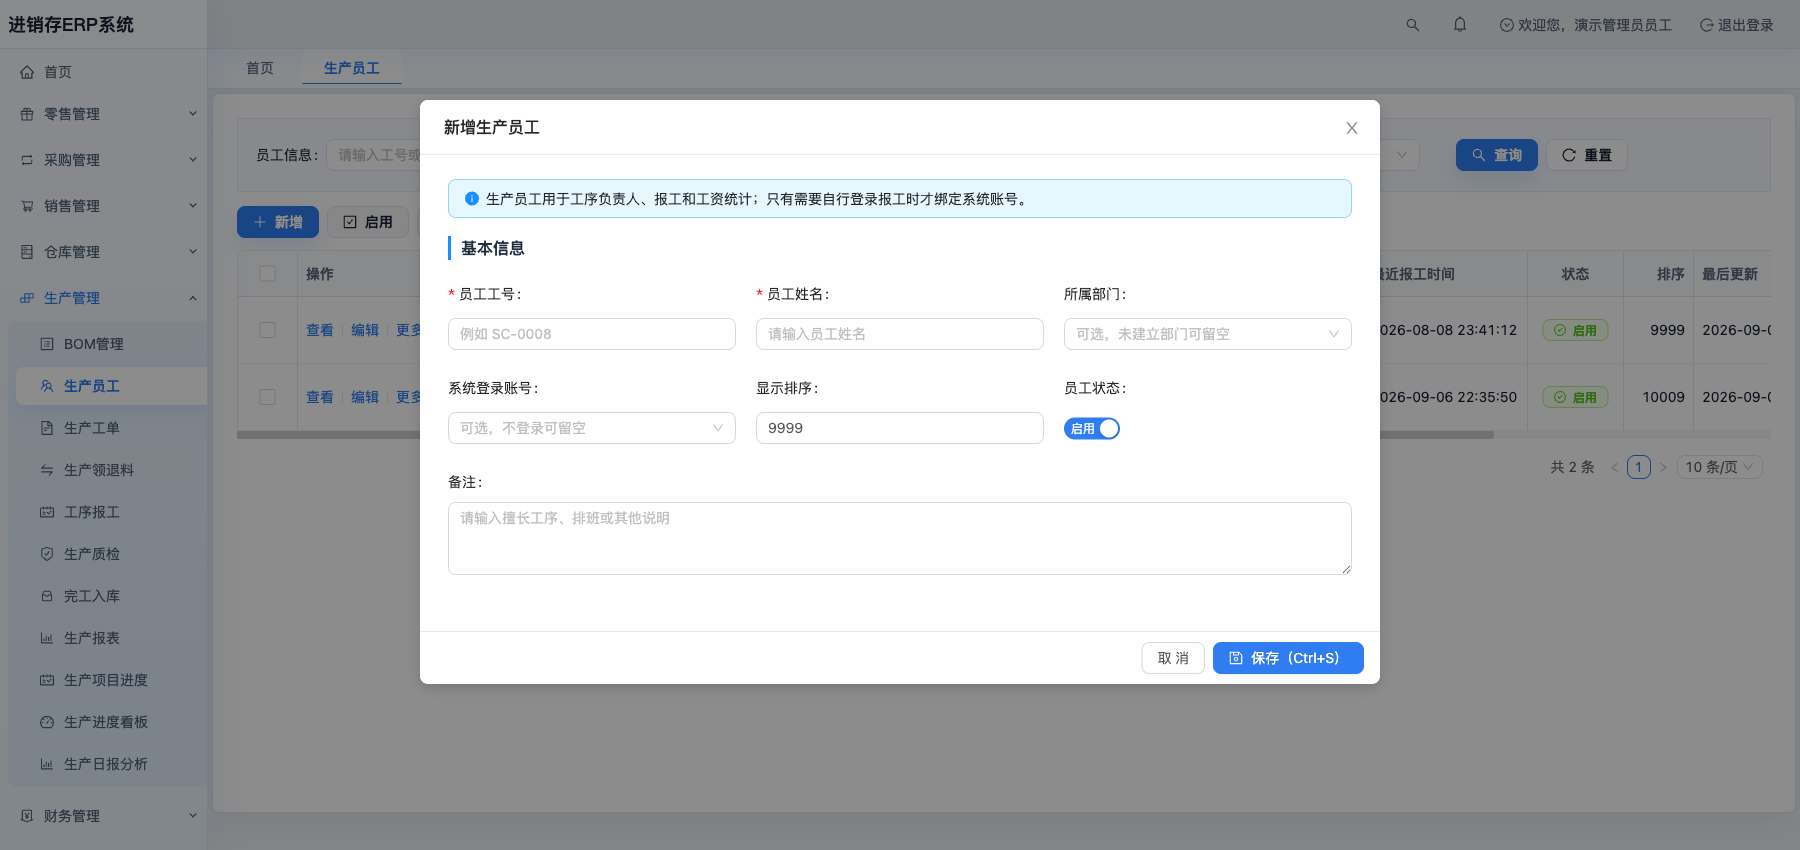Click the 取 消 button
This screenshot has width=1800, height=850.
click(1173, 658)
